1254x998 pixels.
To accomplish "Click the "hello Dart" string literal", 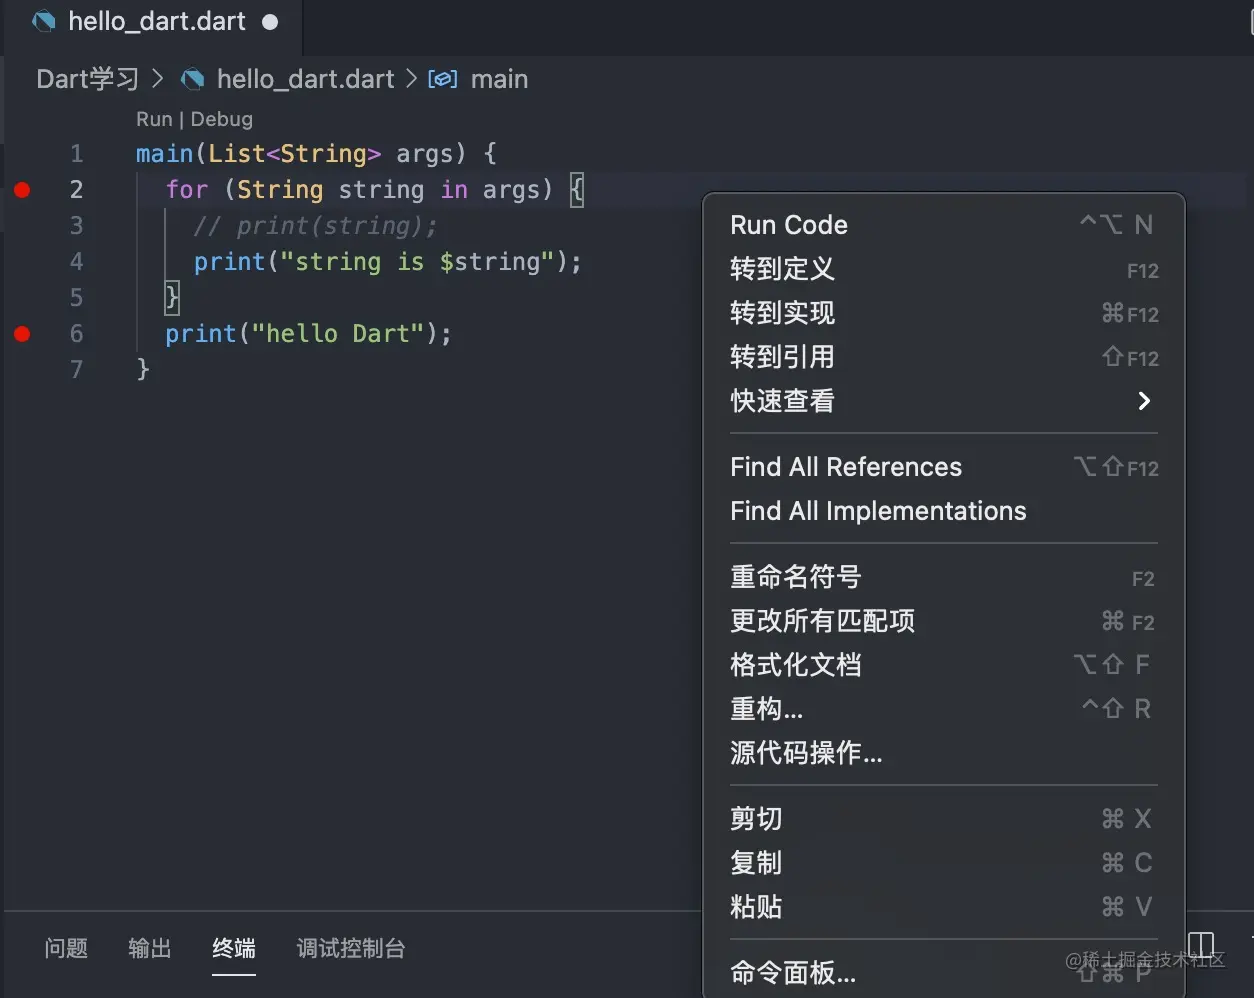I will 338,333.
